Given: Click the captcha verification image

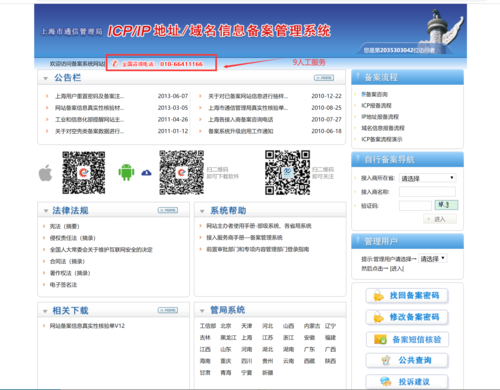Looking at the screenshot, I should 446,205.
